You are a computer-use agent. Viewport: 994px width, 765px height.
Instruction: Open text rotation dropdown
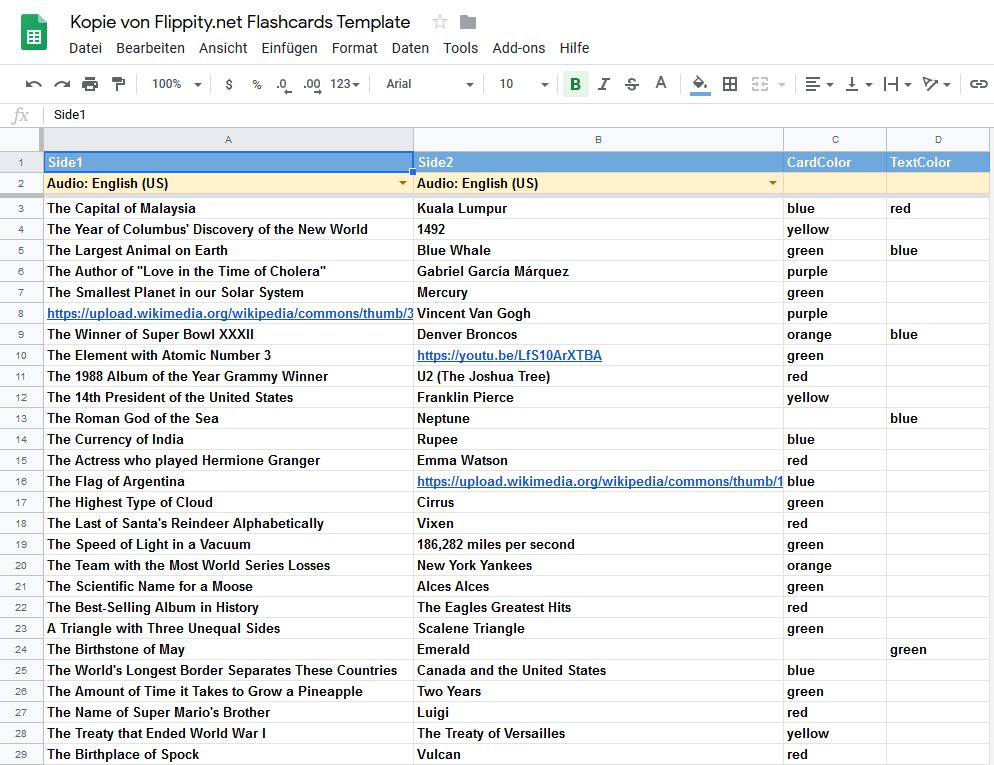point(936,84)
